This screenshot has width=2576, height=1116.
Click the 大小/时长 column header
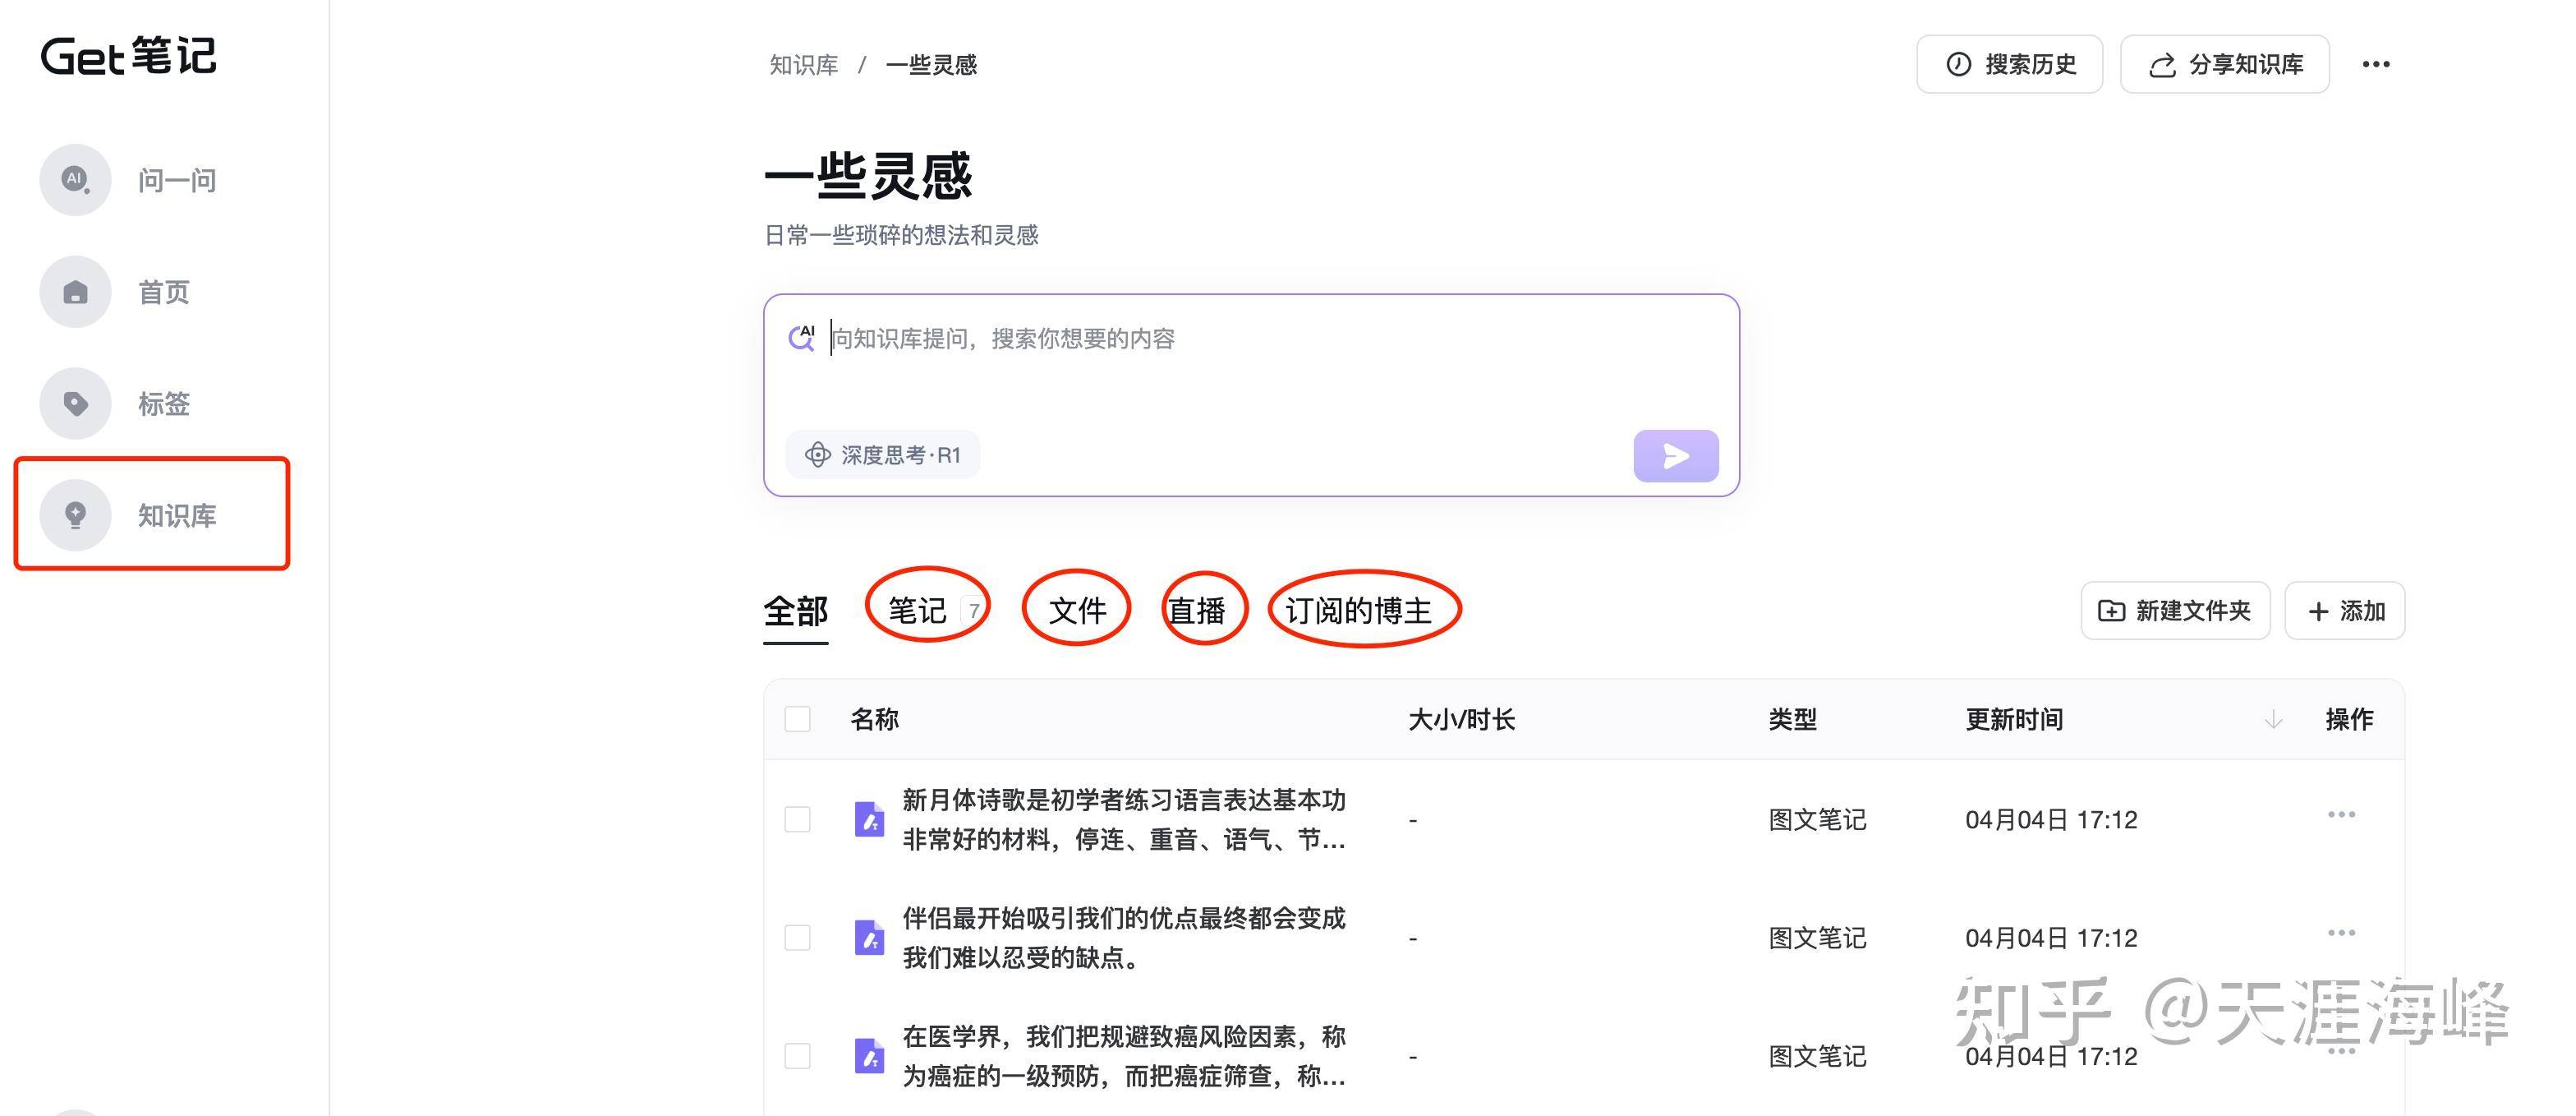pyautogui.click(x=1461, y=719)
